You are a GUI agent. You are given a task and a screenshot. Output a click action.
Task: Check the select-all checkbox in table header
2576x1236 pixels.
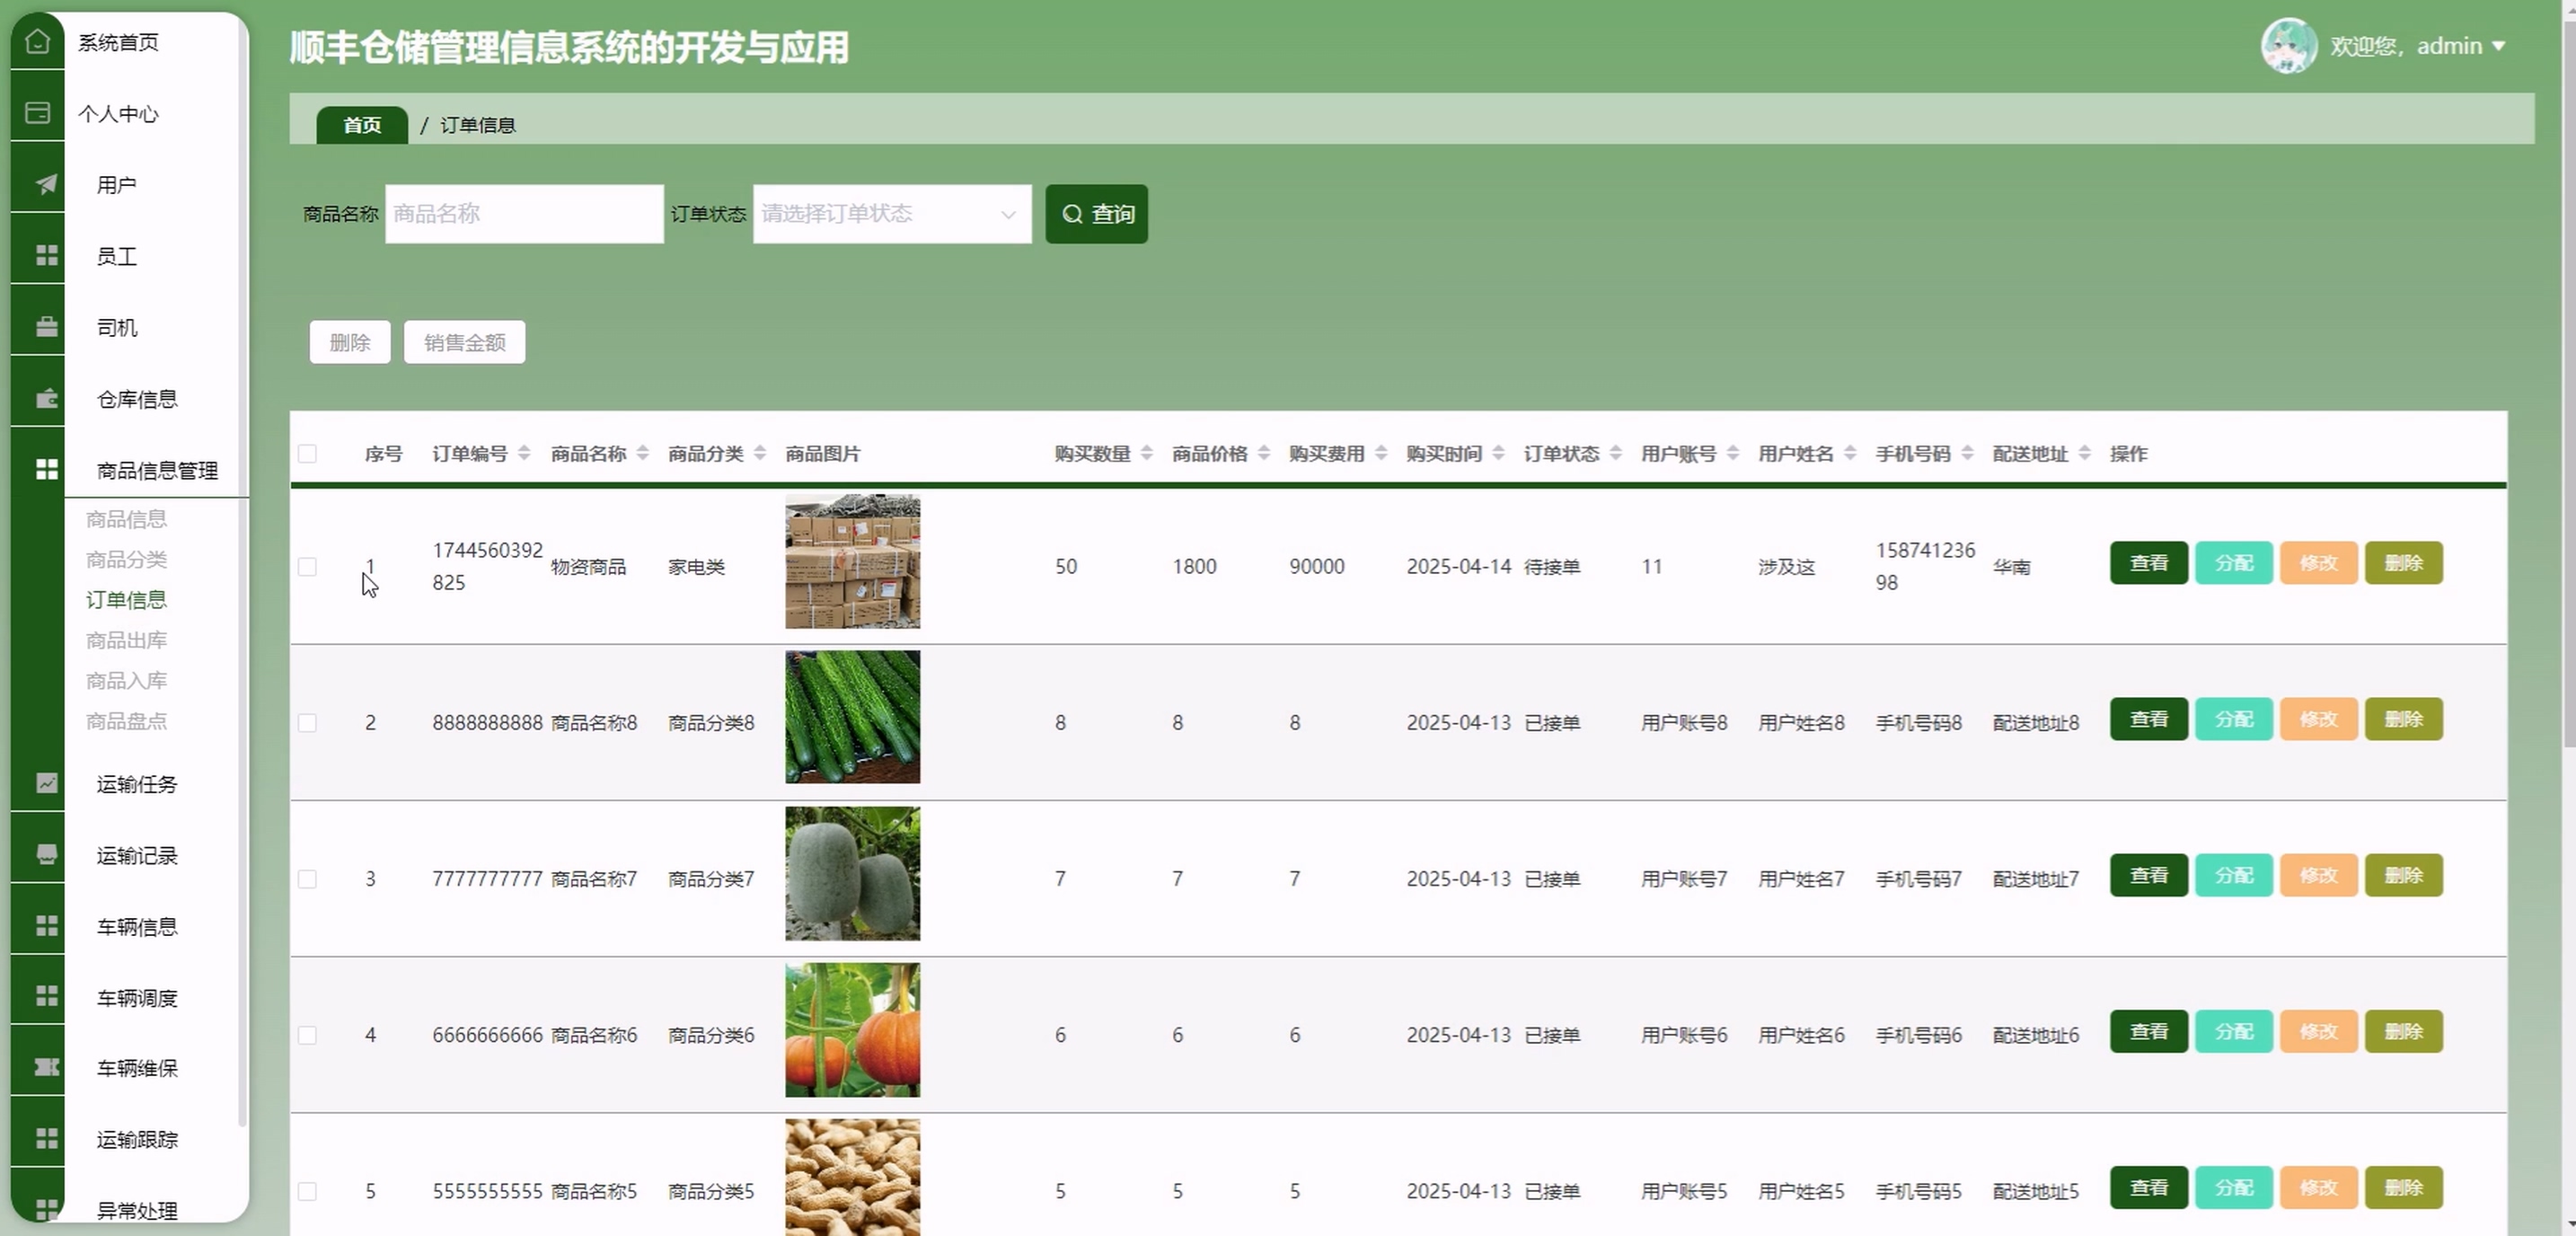pos(307,454)
